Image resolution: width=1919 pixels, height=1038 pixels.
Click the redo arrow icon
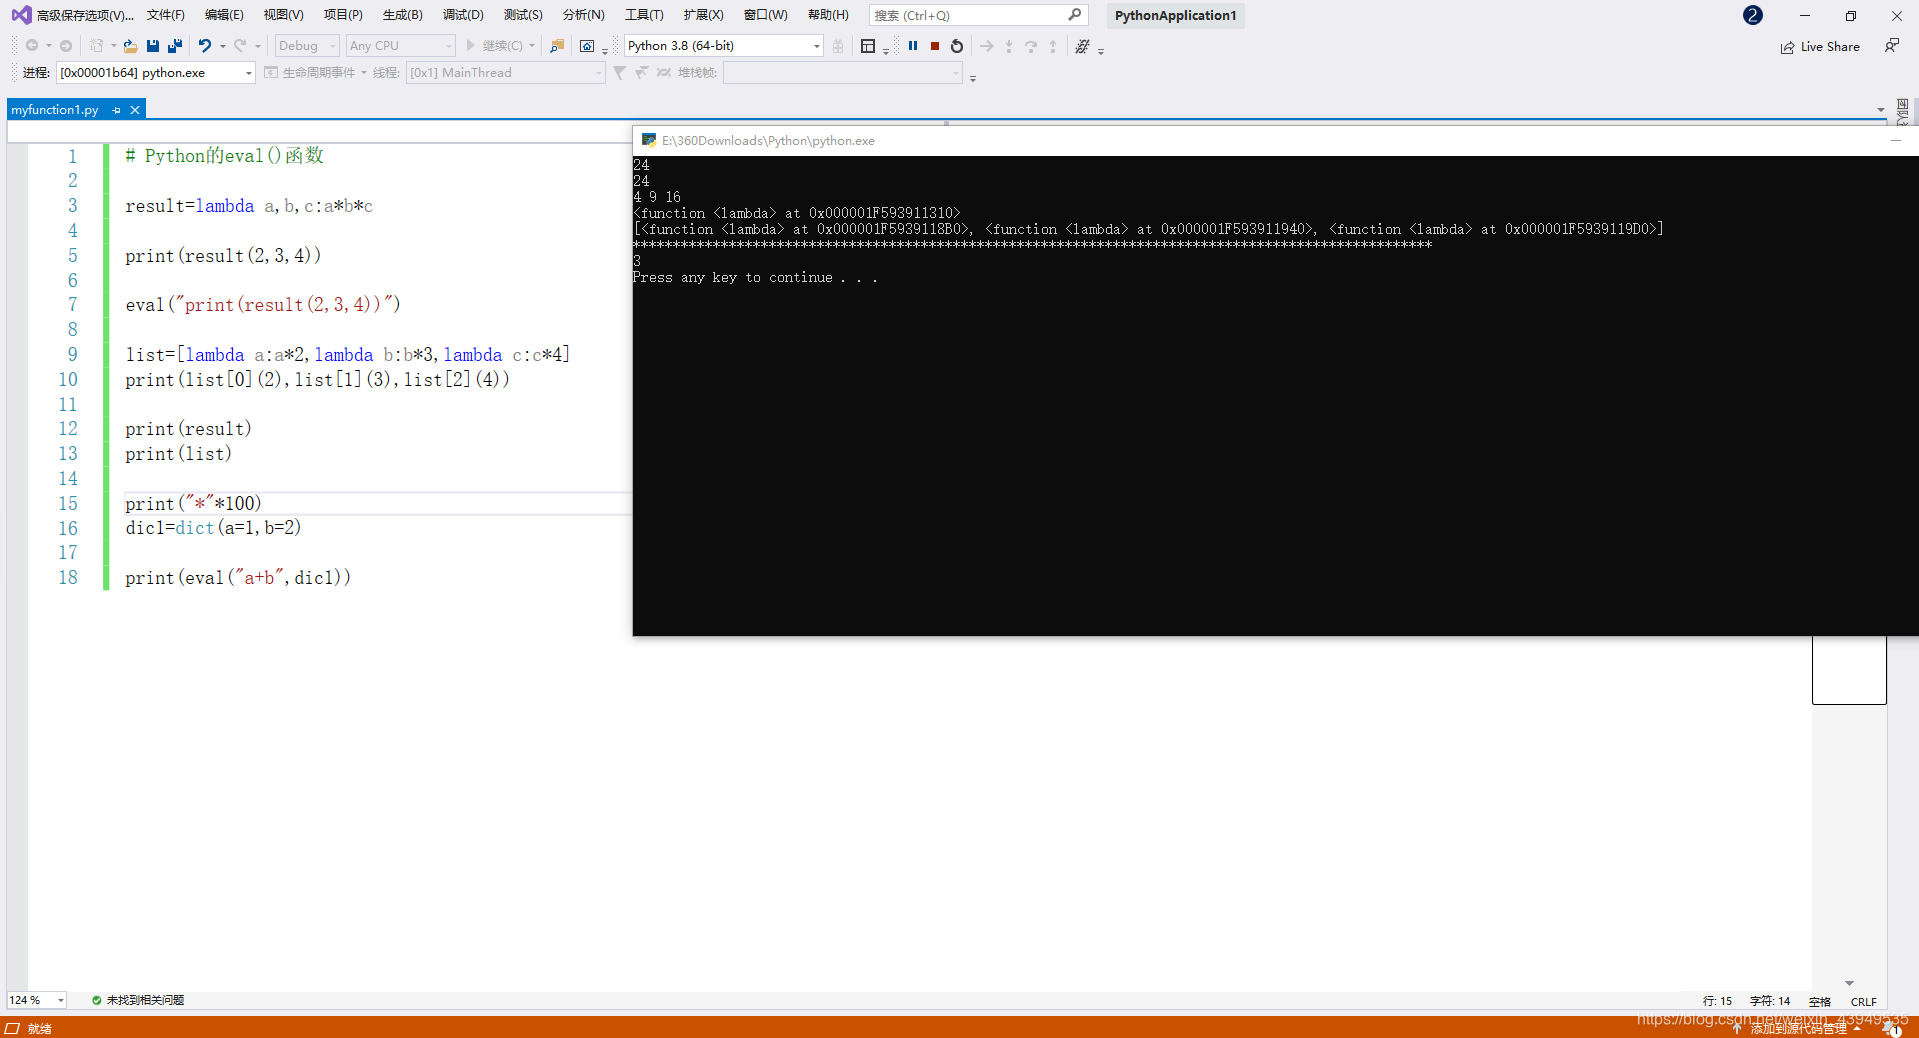pos(240,46)
